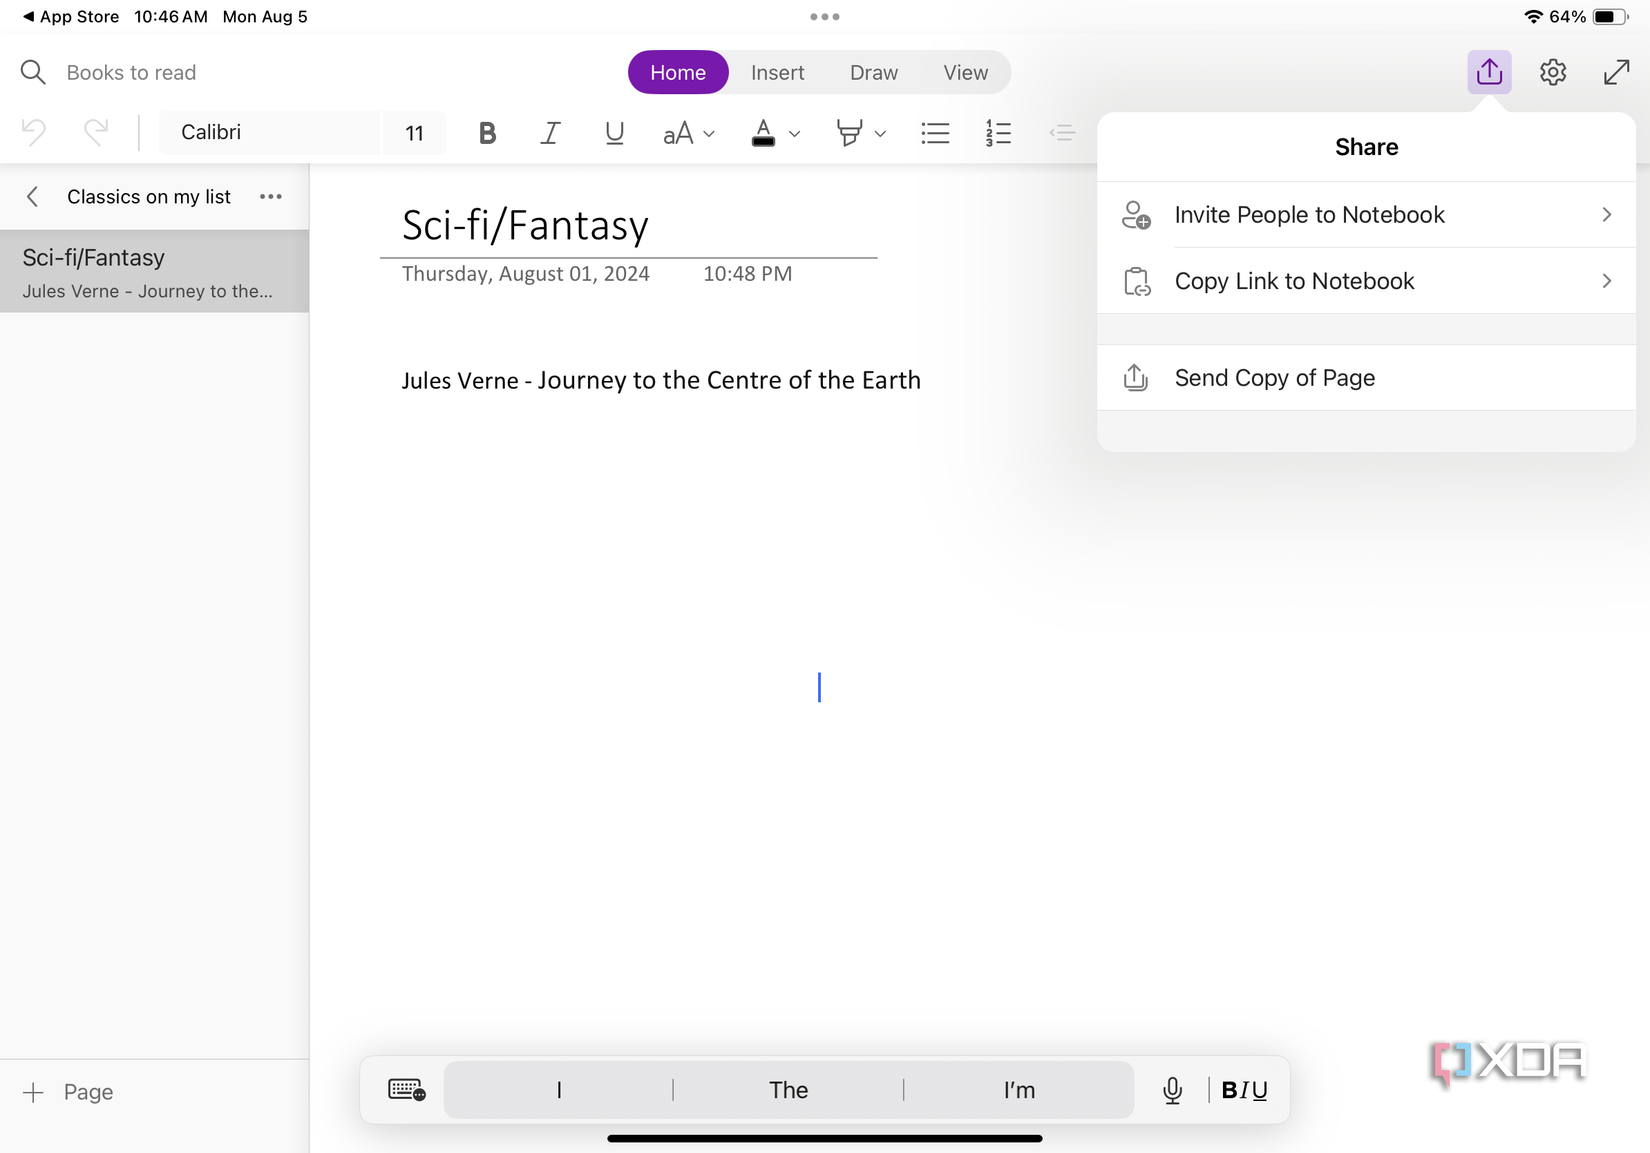
Task: Tap the Invite People person-plus icon
Action: tap(1136, 215)
